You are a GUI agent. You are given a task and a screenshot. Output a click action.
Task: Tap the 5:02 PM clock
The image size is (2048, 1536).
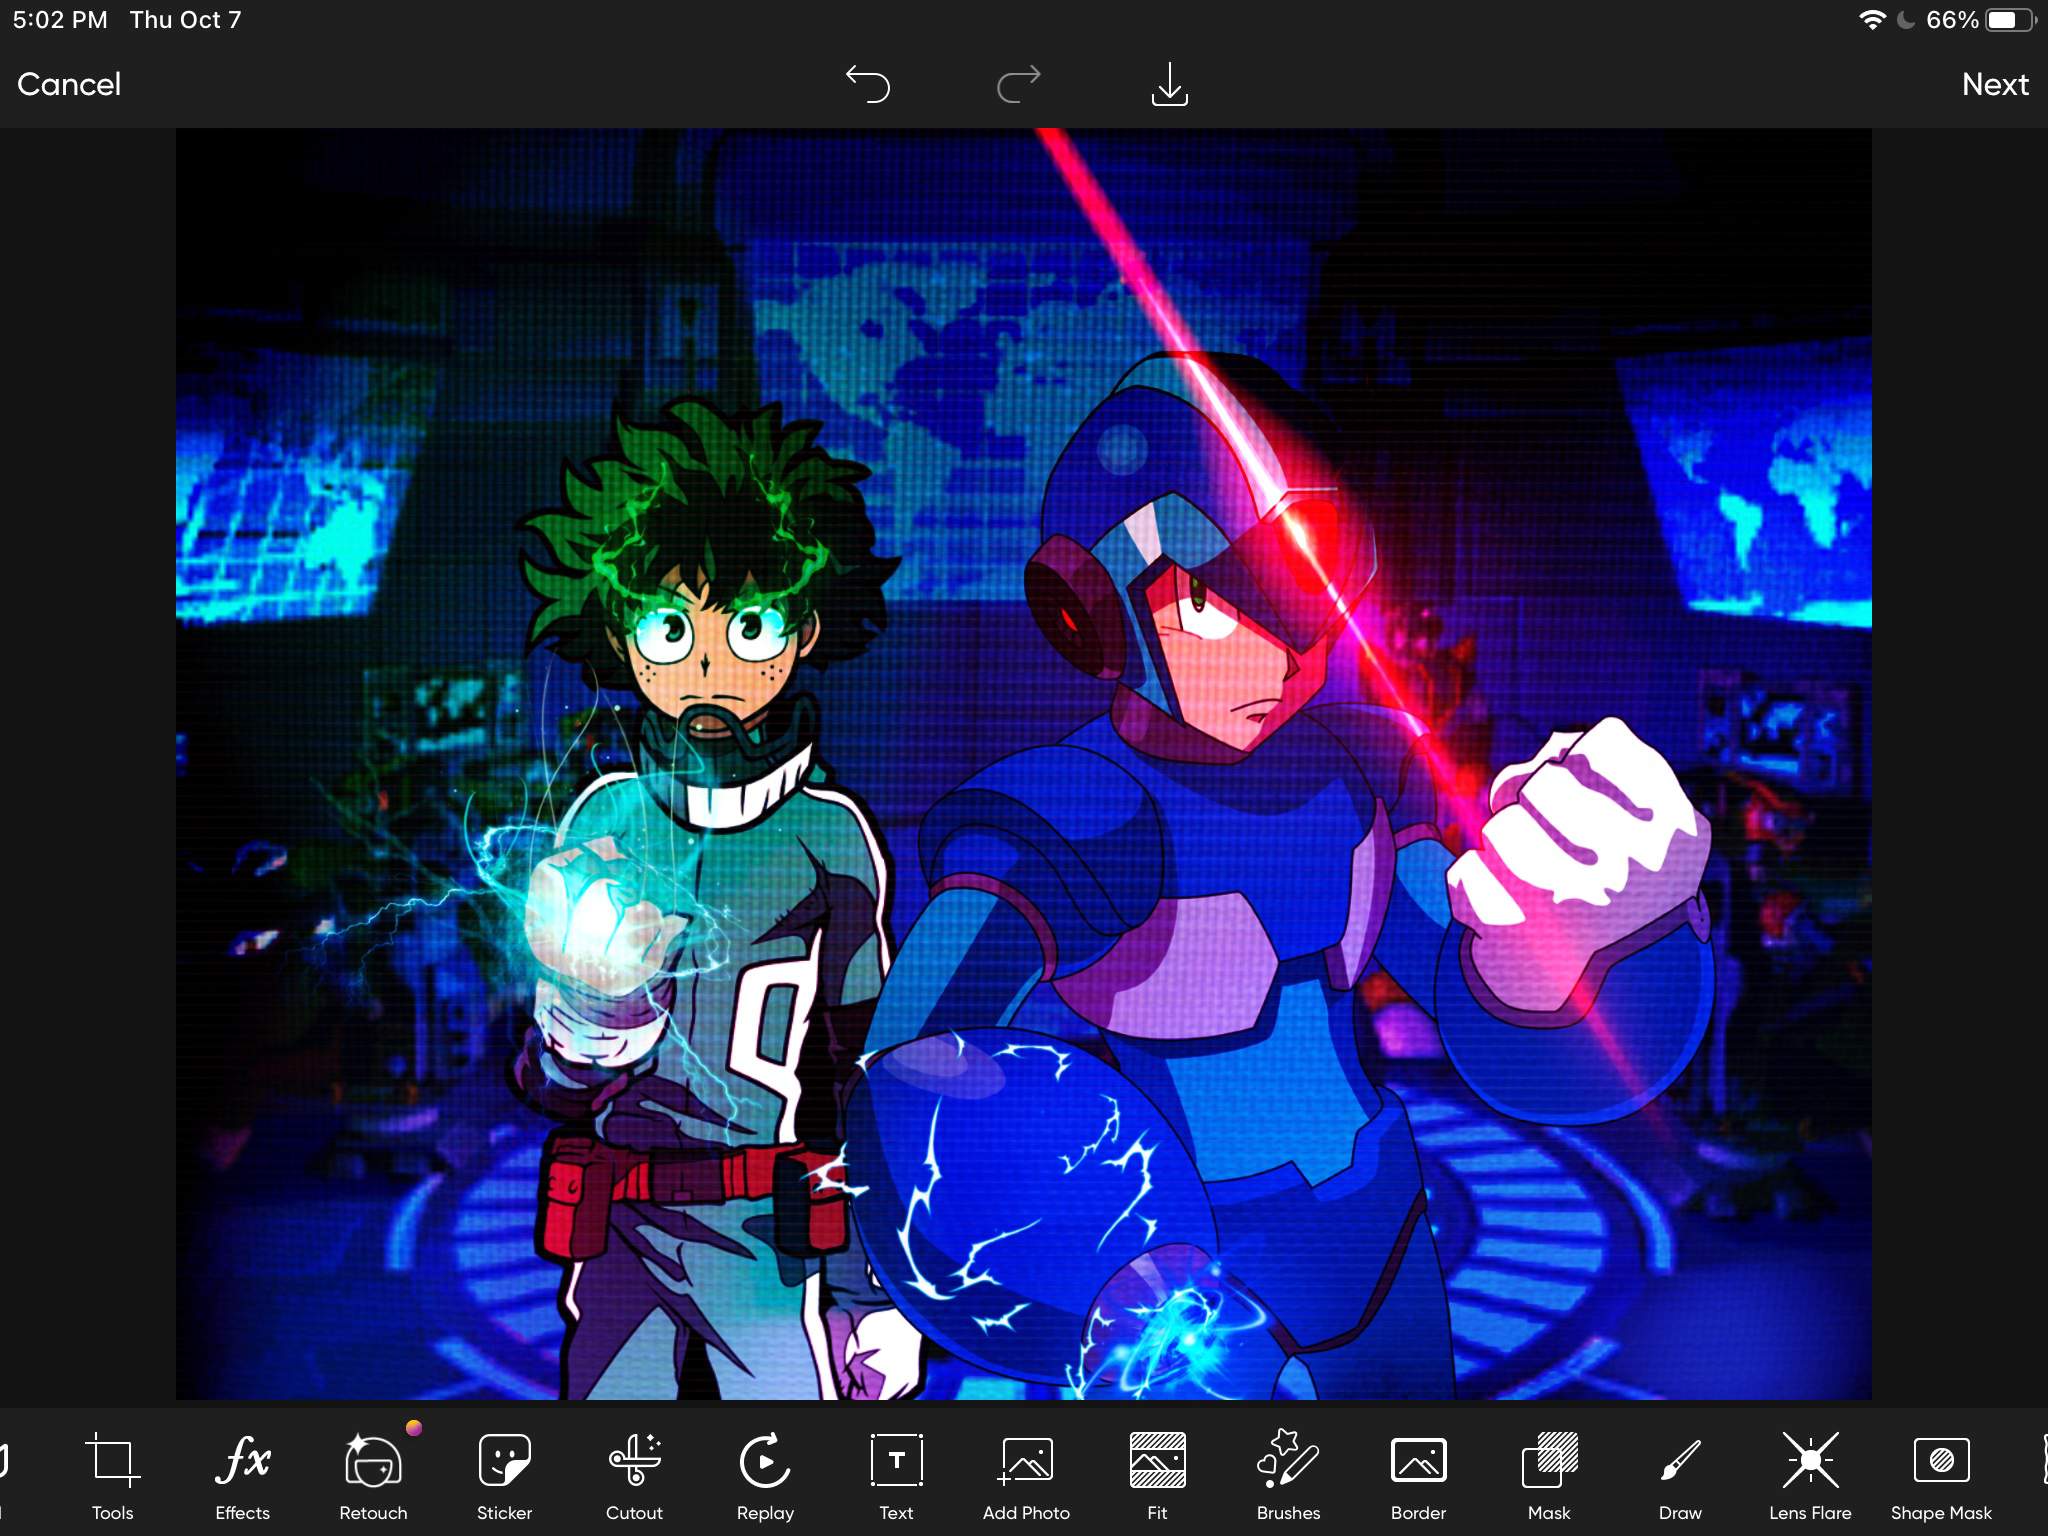point(60,20)
